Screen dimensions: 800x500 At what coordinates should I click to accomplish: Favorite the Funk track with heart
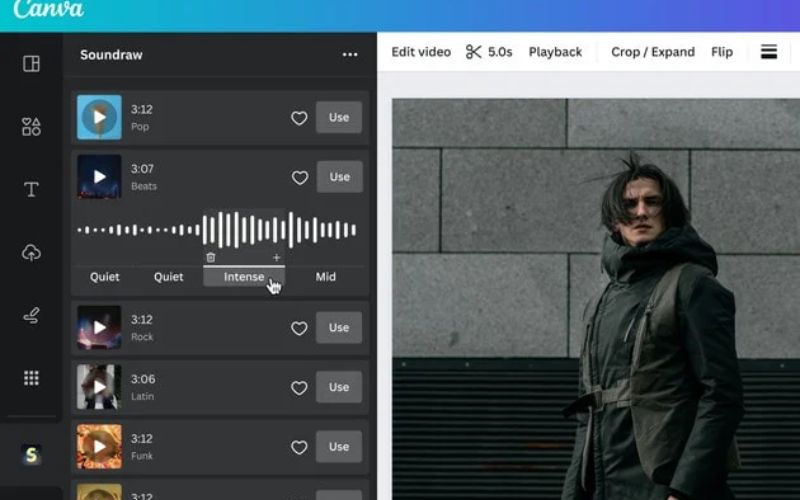pos(299,447)
